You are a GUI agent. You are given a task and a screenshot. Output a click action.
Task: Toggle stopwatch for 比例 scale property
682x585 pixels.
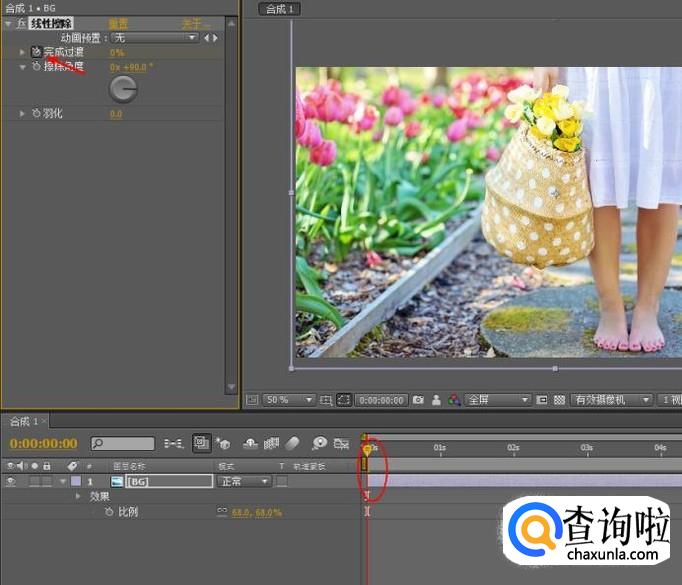110,512
